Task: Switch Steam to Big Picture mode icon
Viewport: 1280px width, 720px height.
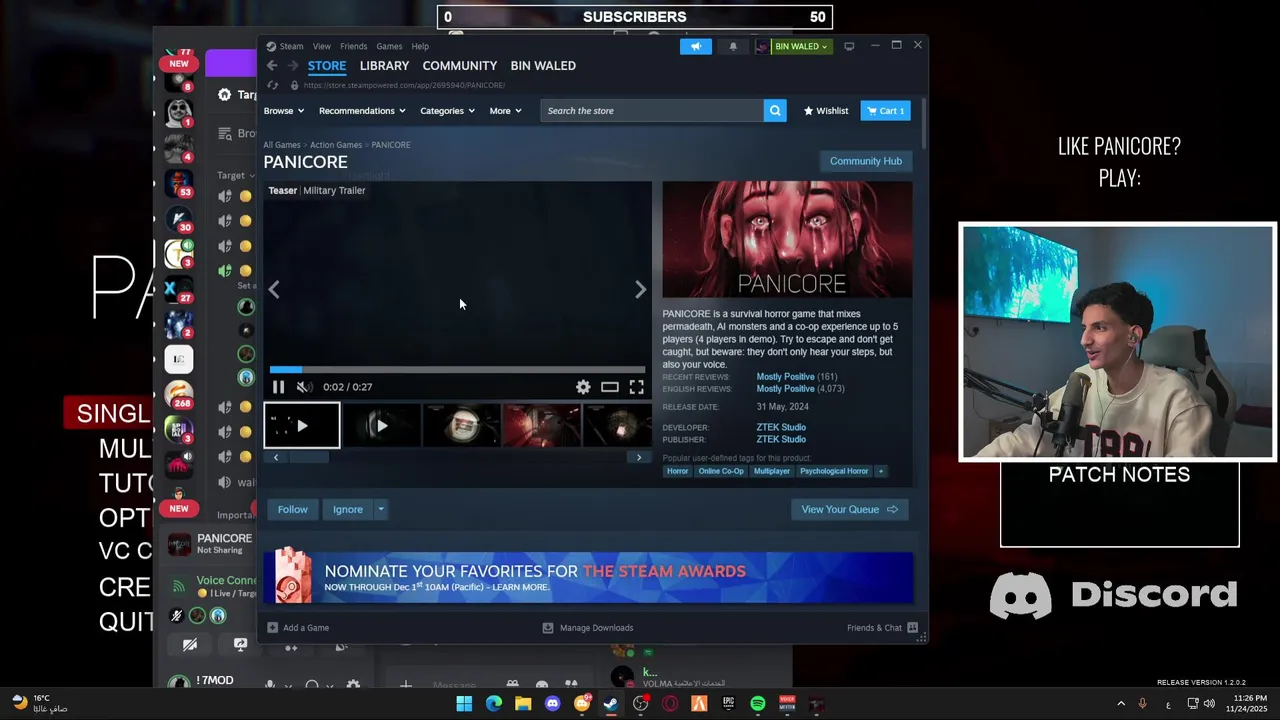Action: click(849, 46)
